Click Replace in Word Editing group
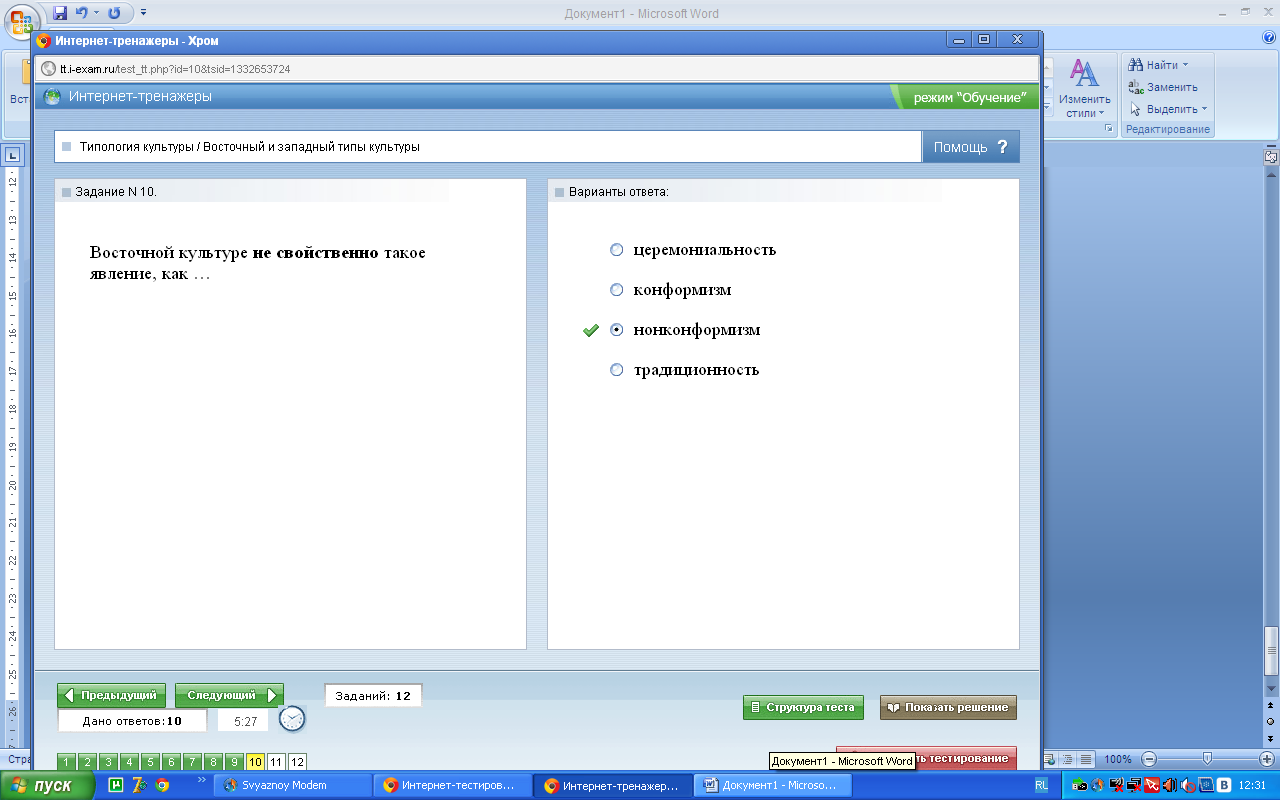The width and height of the screenshot is (1280, 800). tap(1163, 87)
